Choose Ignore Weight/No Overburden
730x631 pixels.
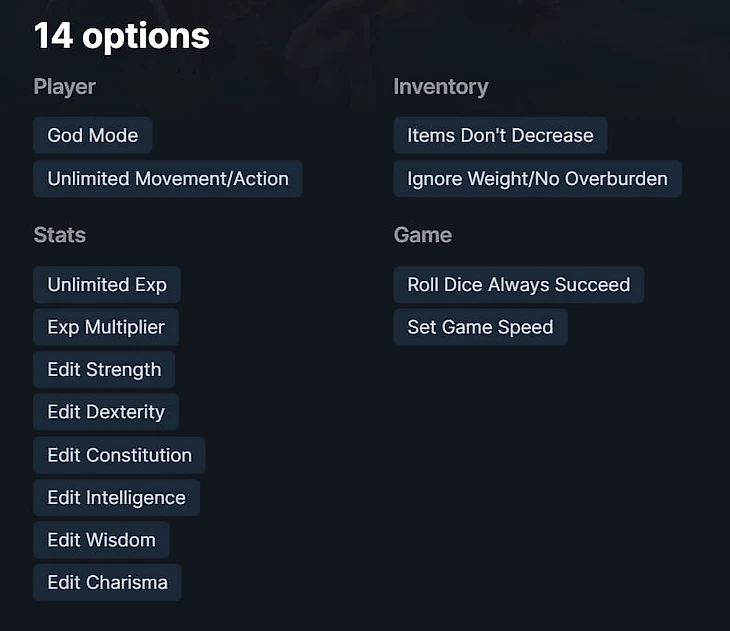click(x=537, y=179)
